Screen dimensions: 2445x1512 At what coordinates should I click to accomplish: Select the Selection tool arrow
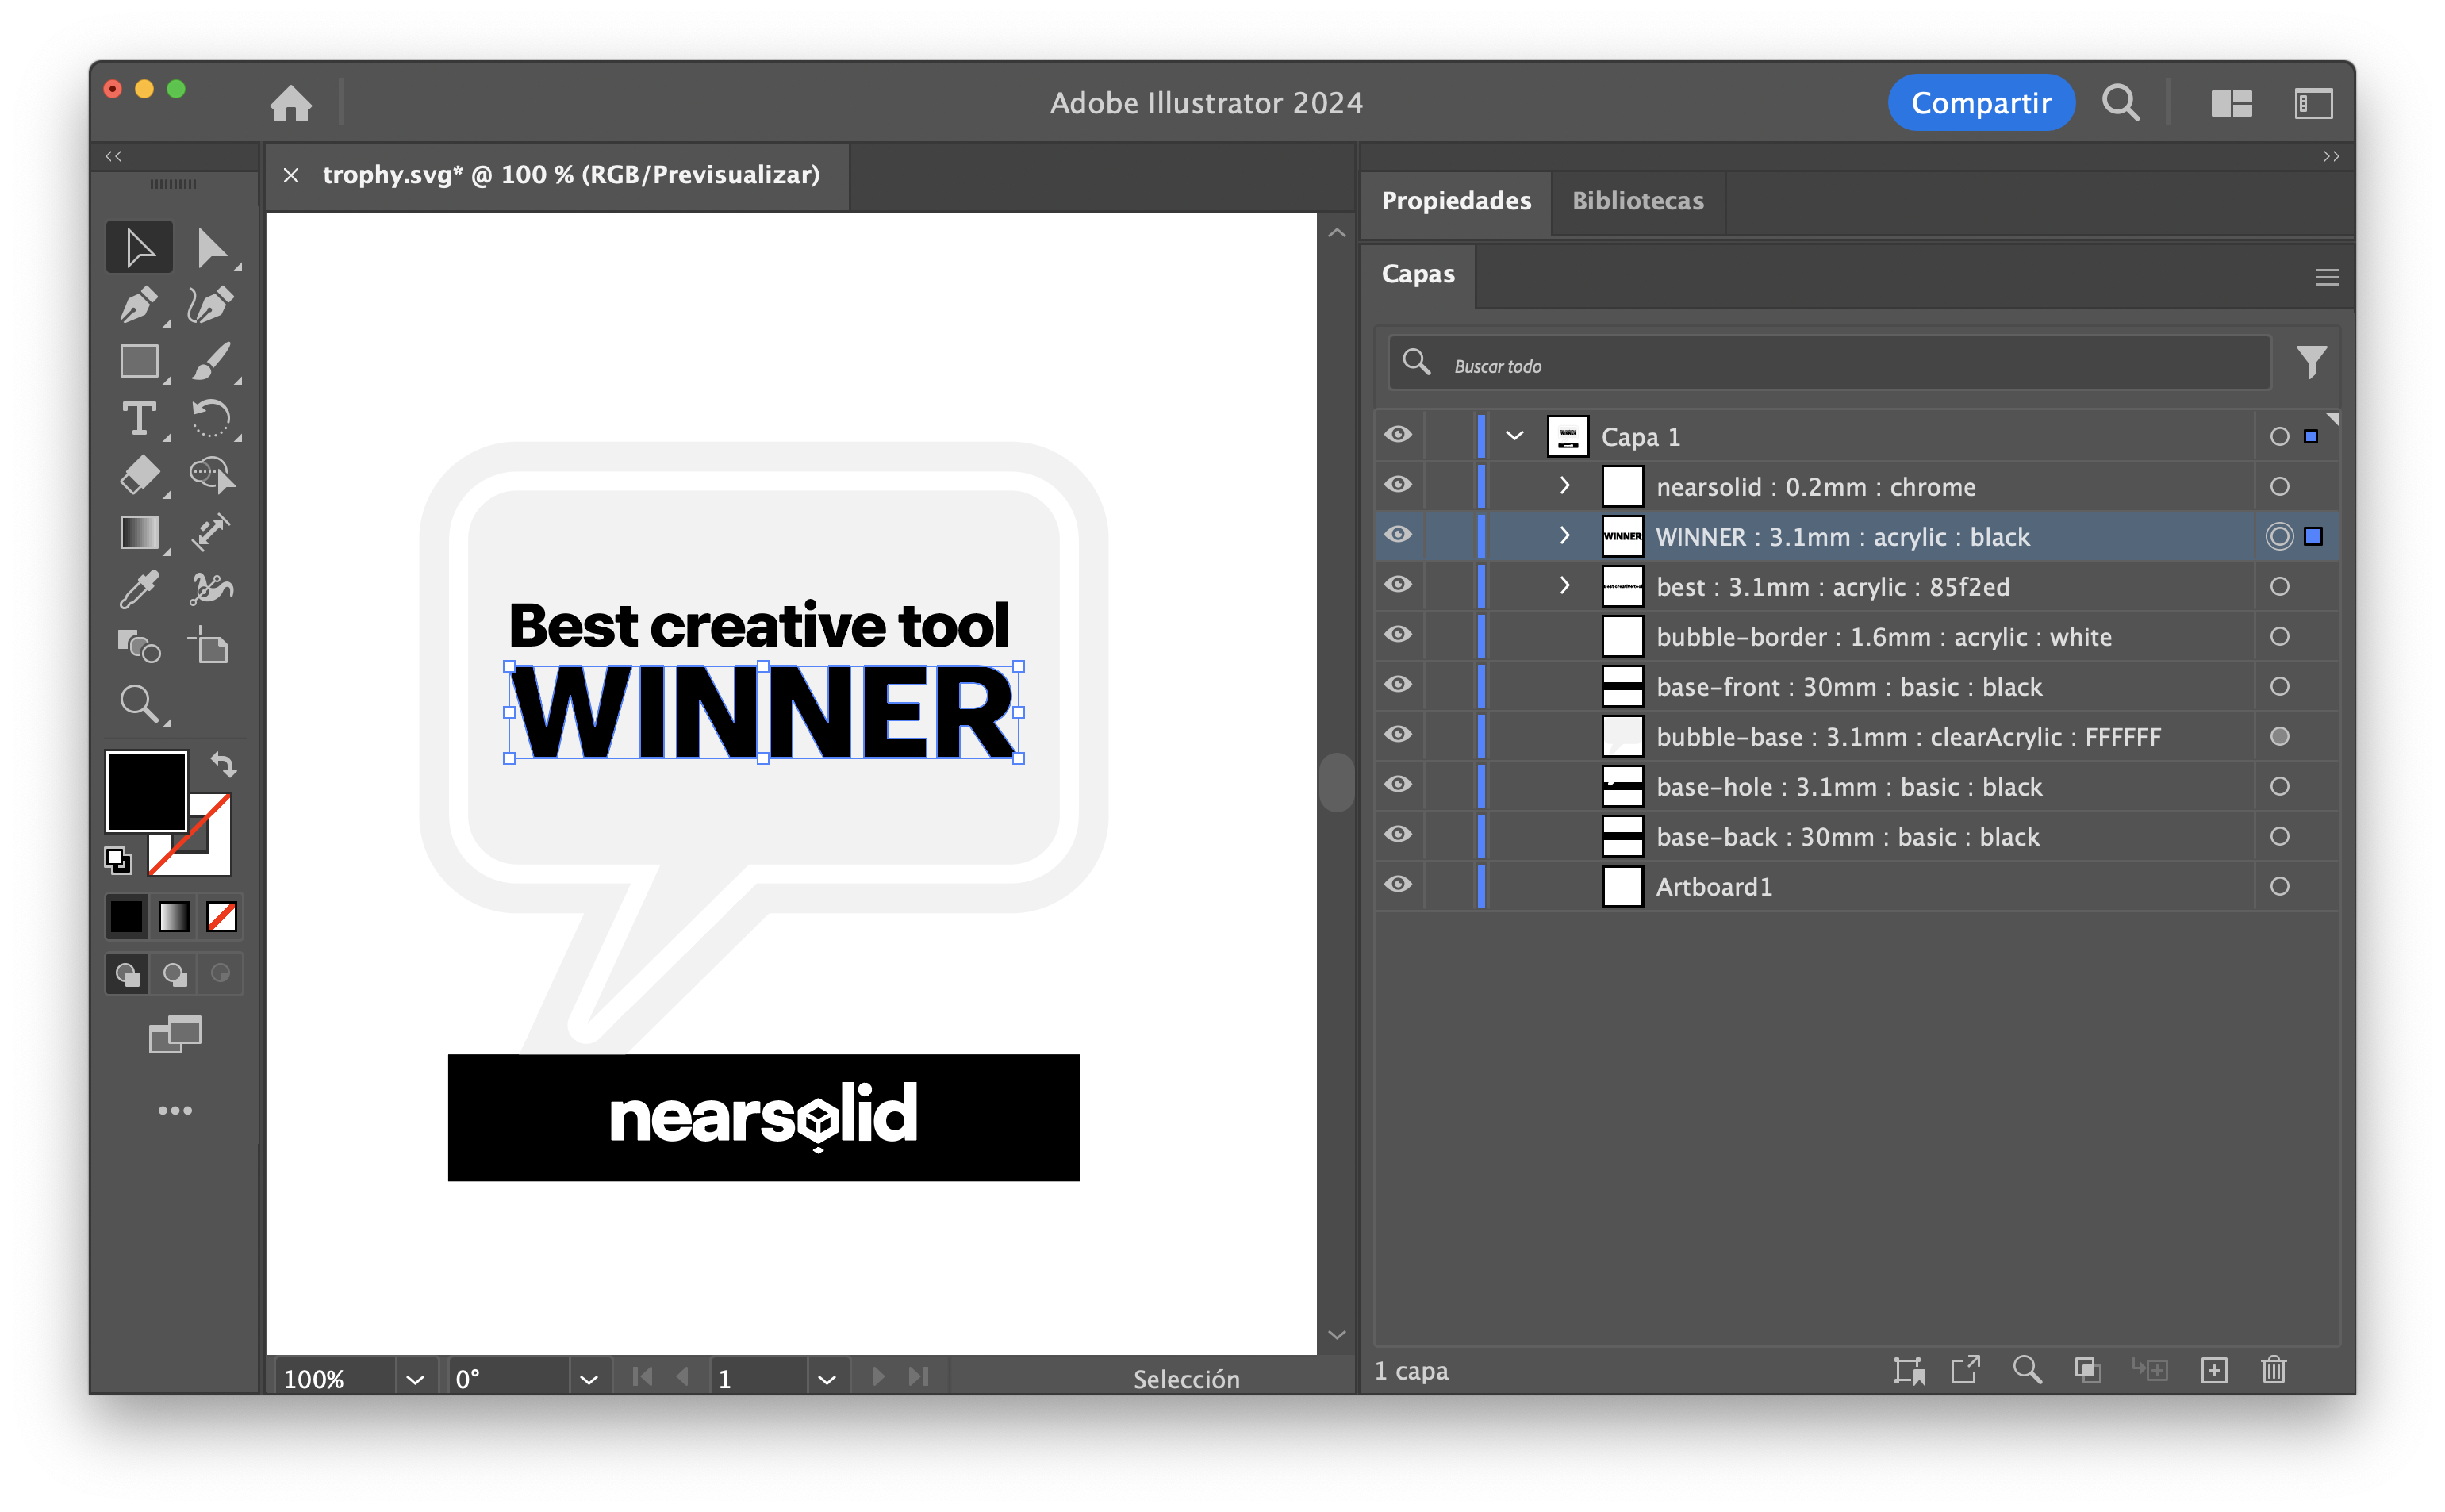[x=139, y=247]
